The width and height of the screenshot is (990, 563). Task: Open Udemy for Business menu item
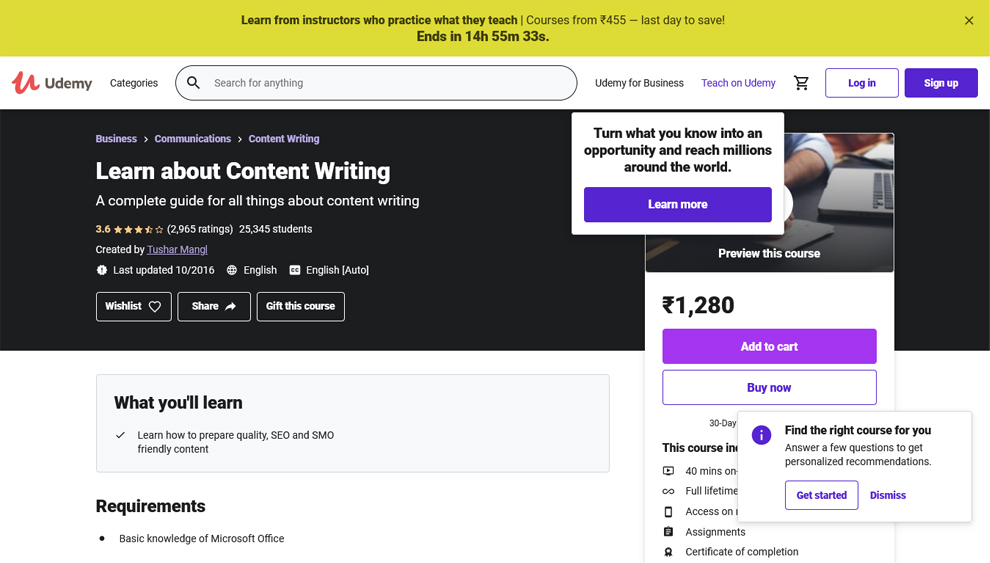(x=639, y=83)
